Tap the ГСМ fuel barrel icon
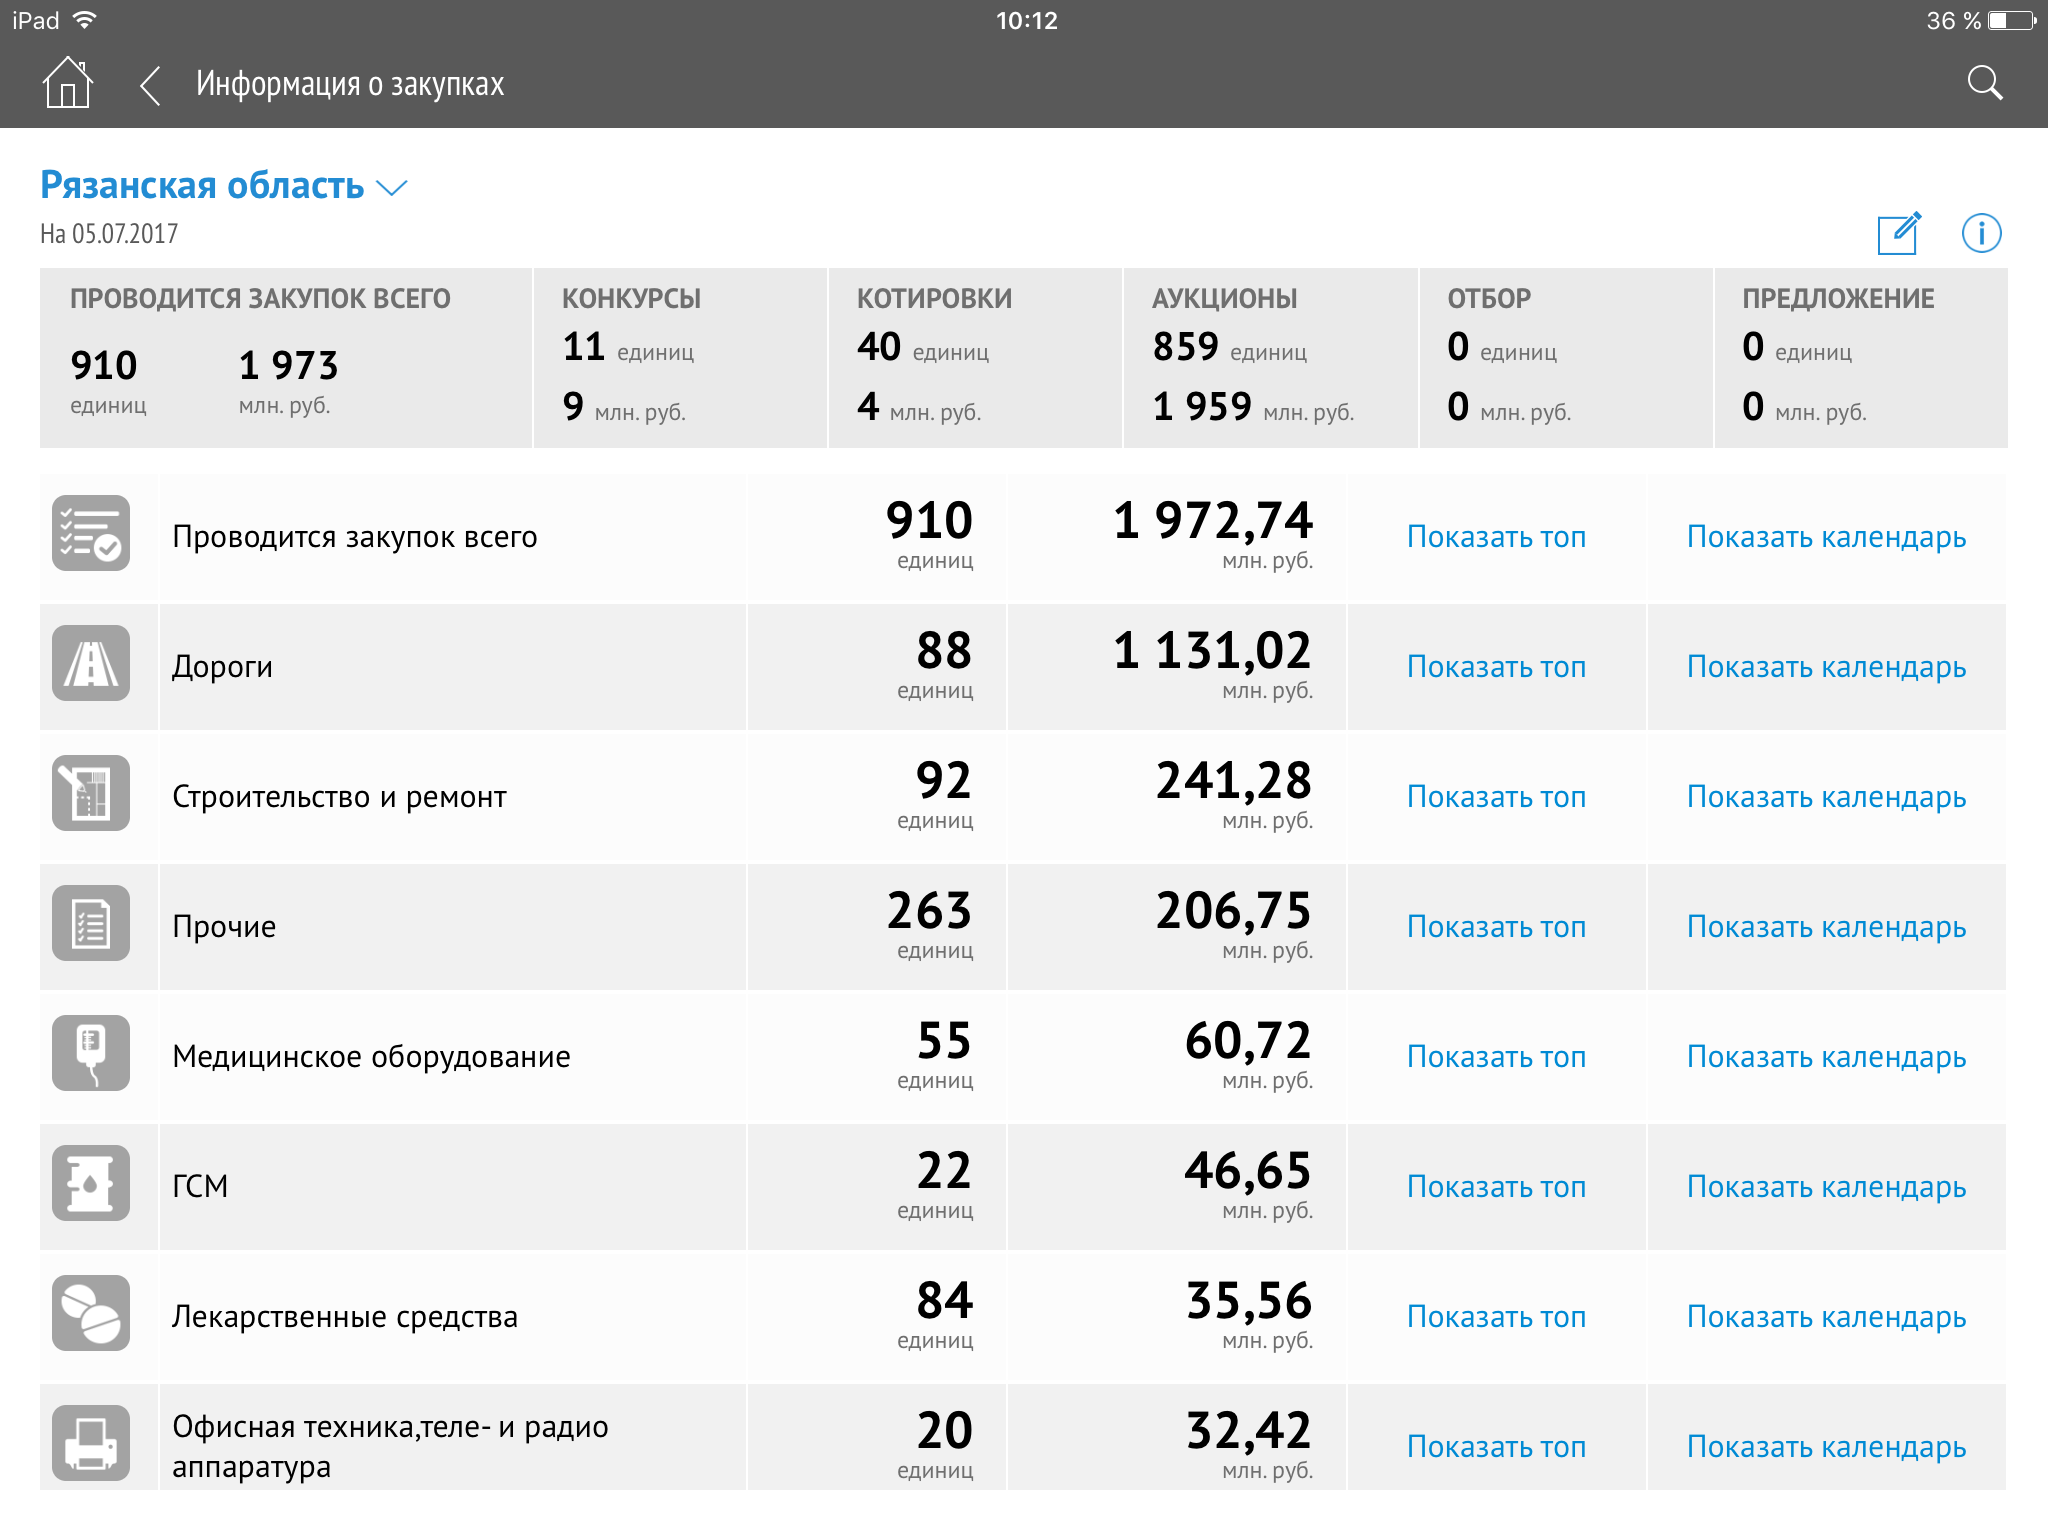2048x1536 pixels. [91, 1184]
